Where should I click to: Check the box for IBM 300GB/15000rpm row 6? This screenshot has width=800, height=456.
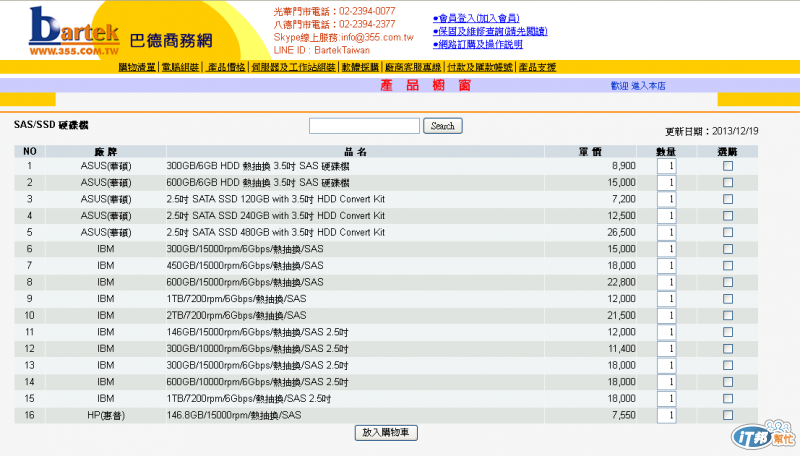[x=728, y=249]
